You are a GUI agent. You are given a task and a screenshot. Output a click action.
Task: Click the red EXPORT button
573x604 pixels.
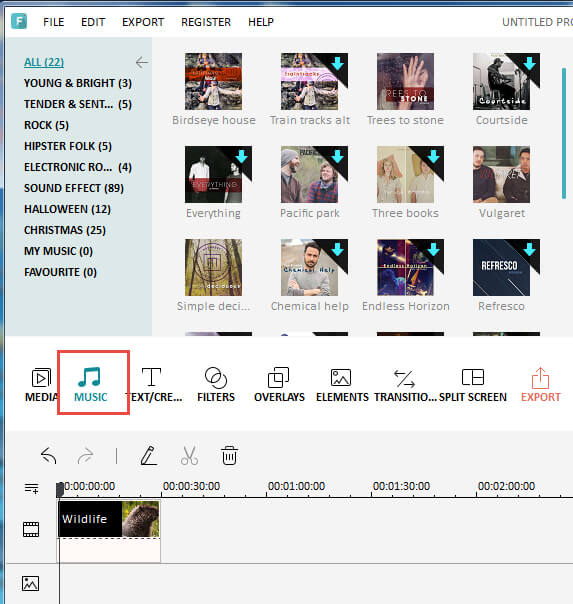pos(540,384)
